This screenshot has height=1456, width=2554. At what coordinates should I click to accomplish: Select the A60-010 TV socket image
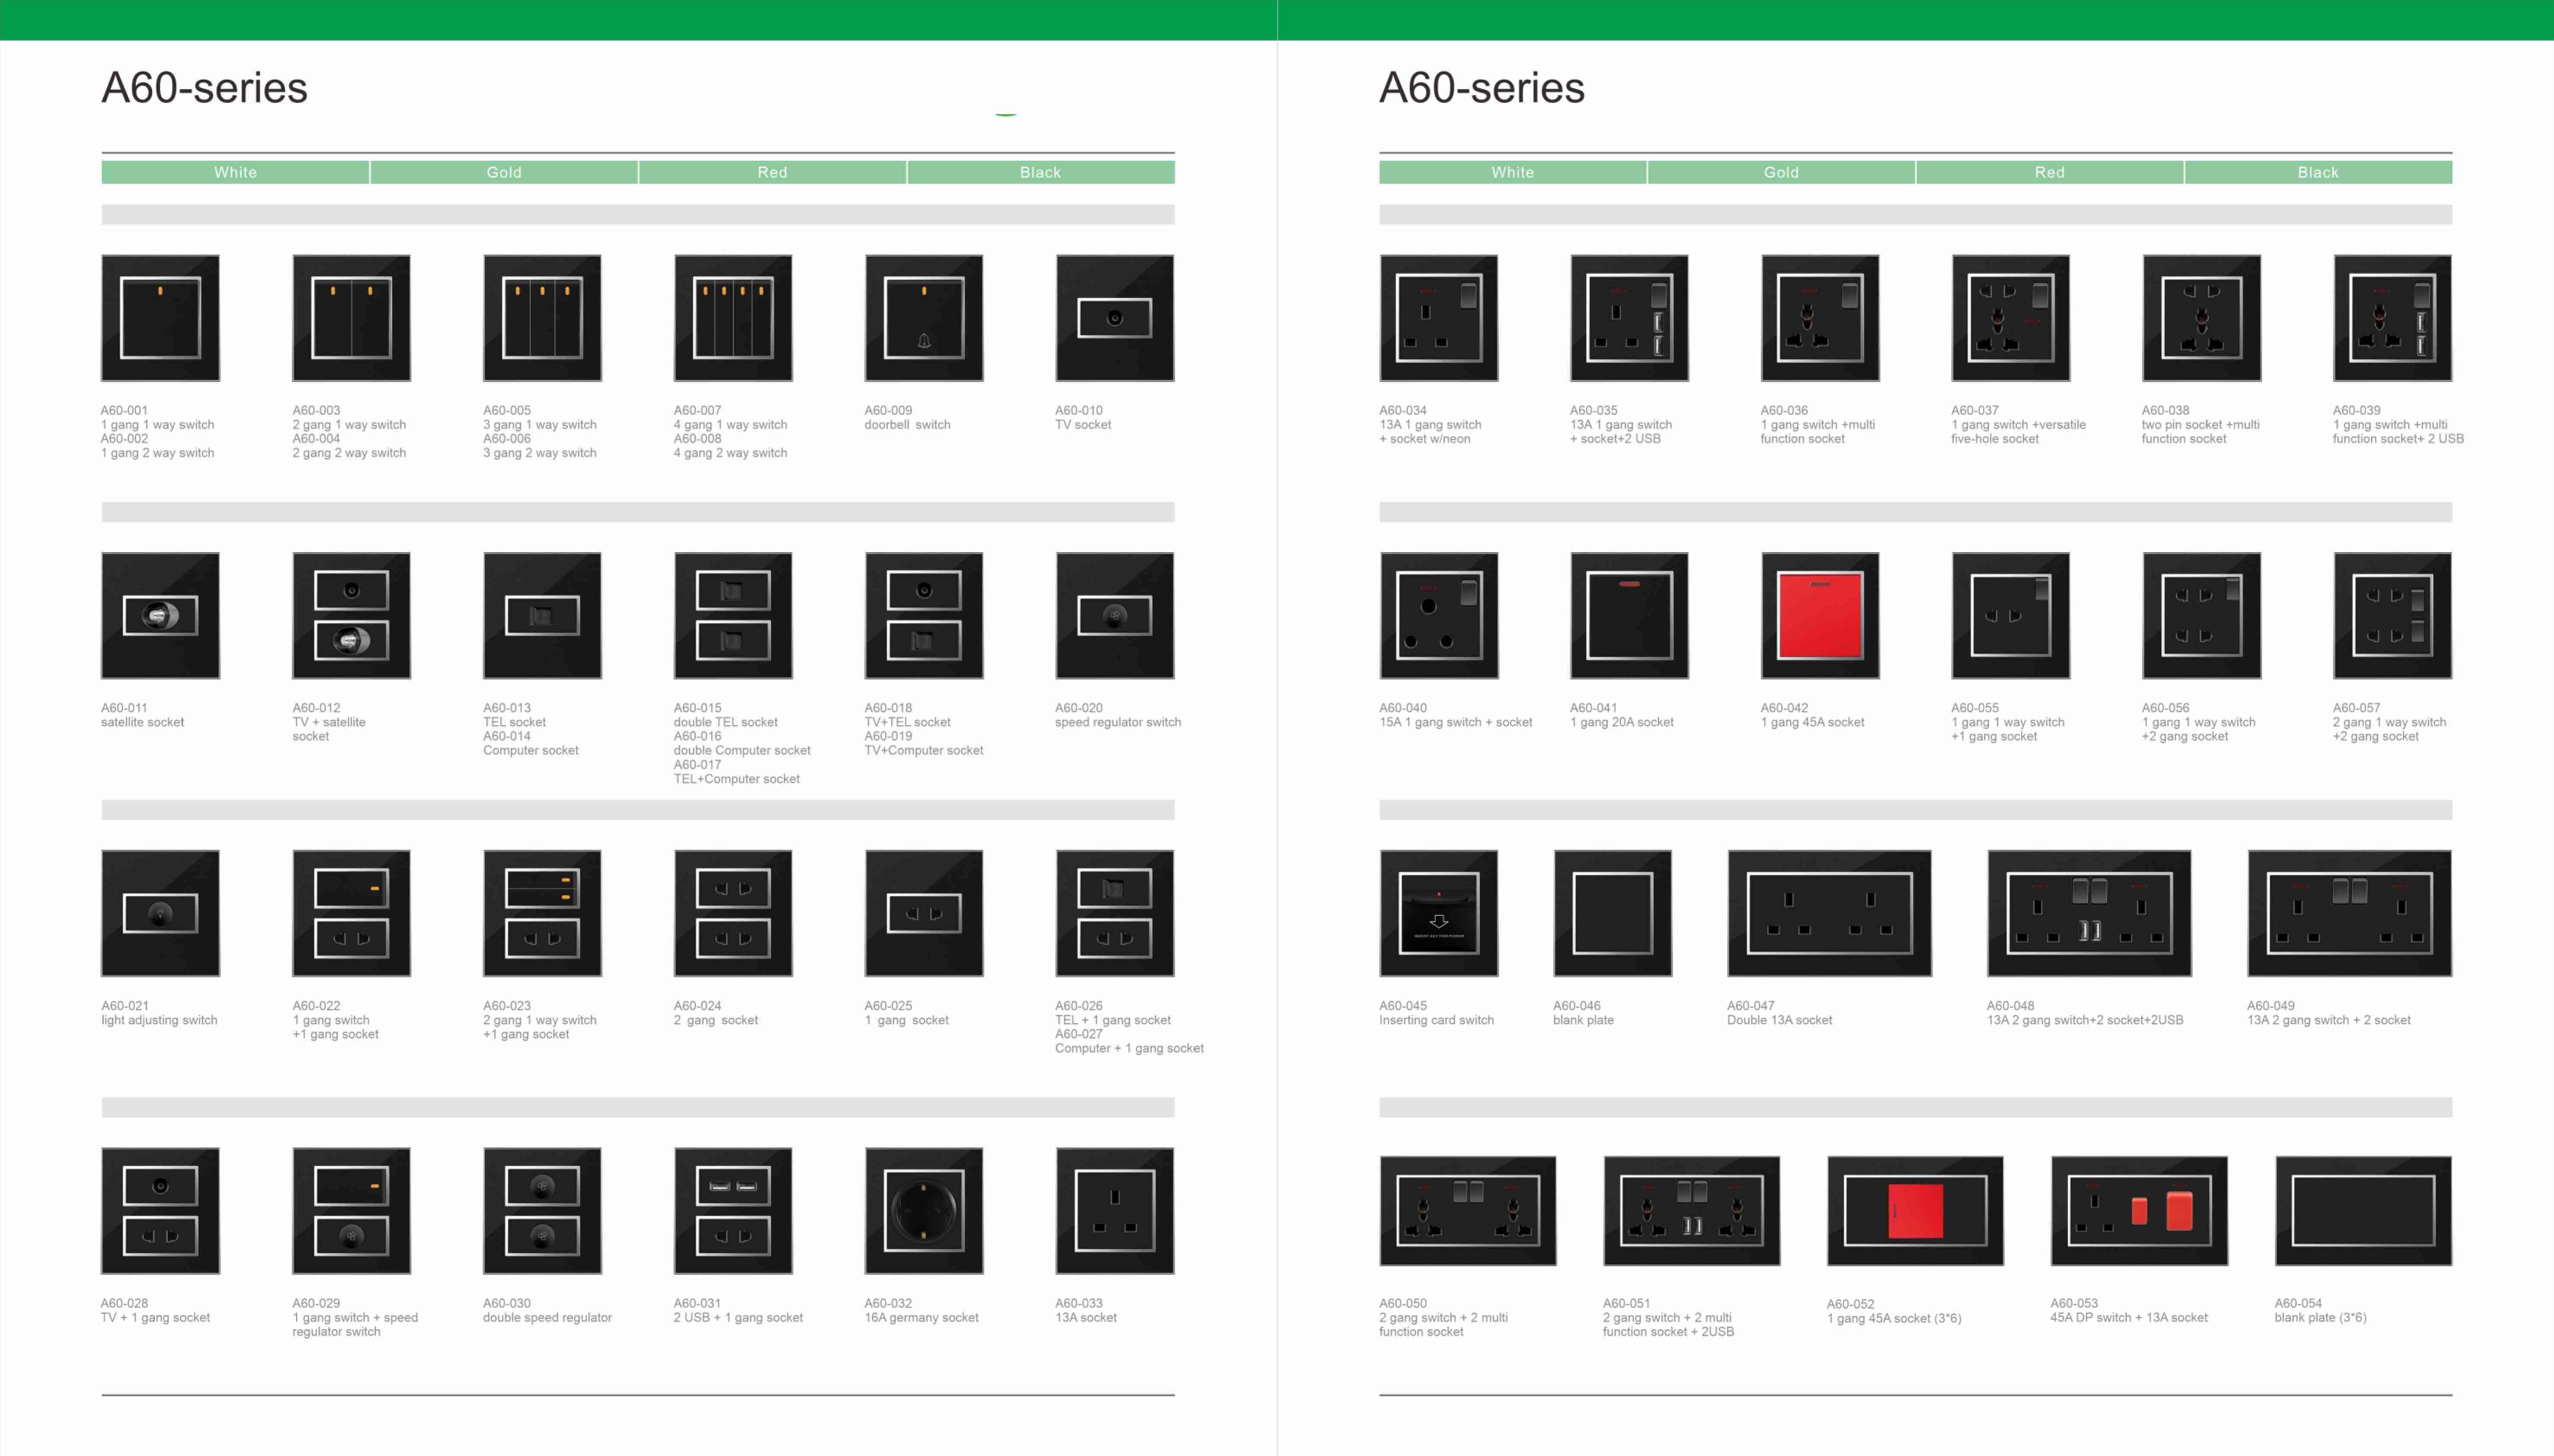coord(1115,318)
